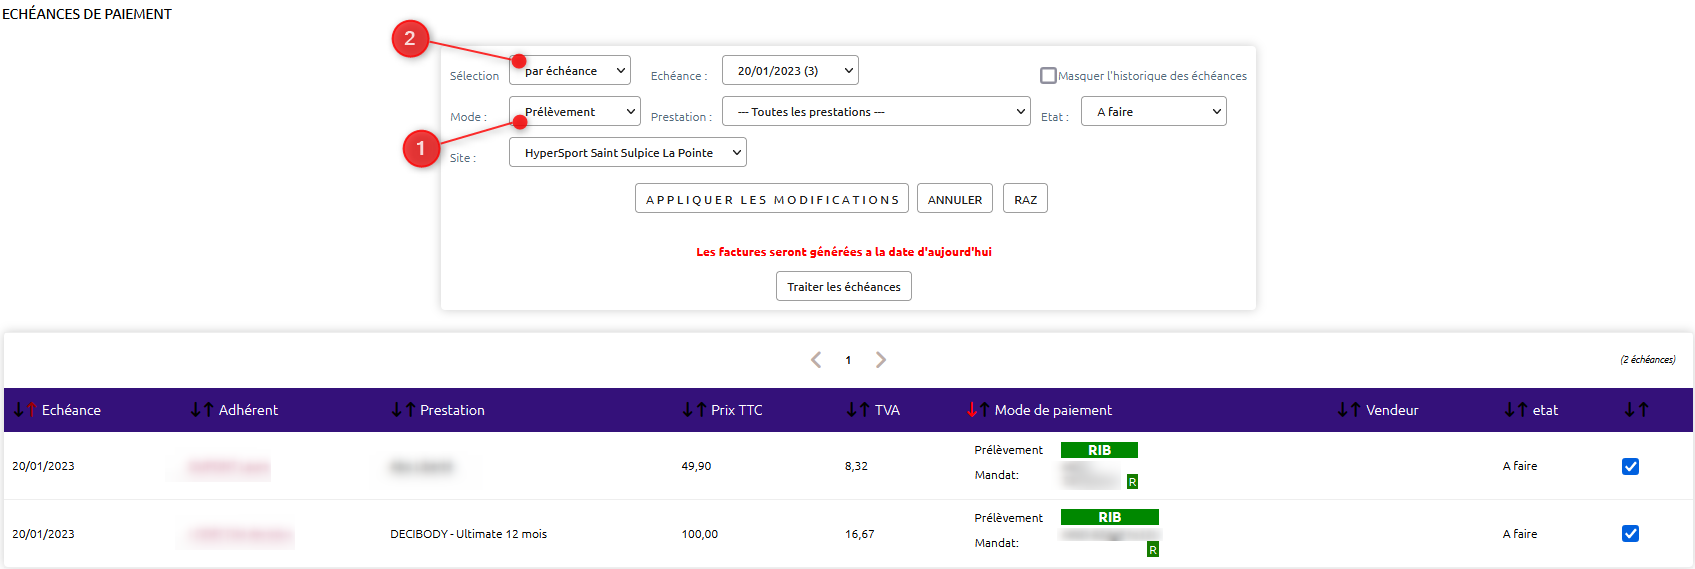This screenshot has height=569, width=1695.
Task: Click the ANNULER button
Action: coord(955,199)
